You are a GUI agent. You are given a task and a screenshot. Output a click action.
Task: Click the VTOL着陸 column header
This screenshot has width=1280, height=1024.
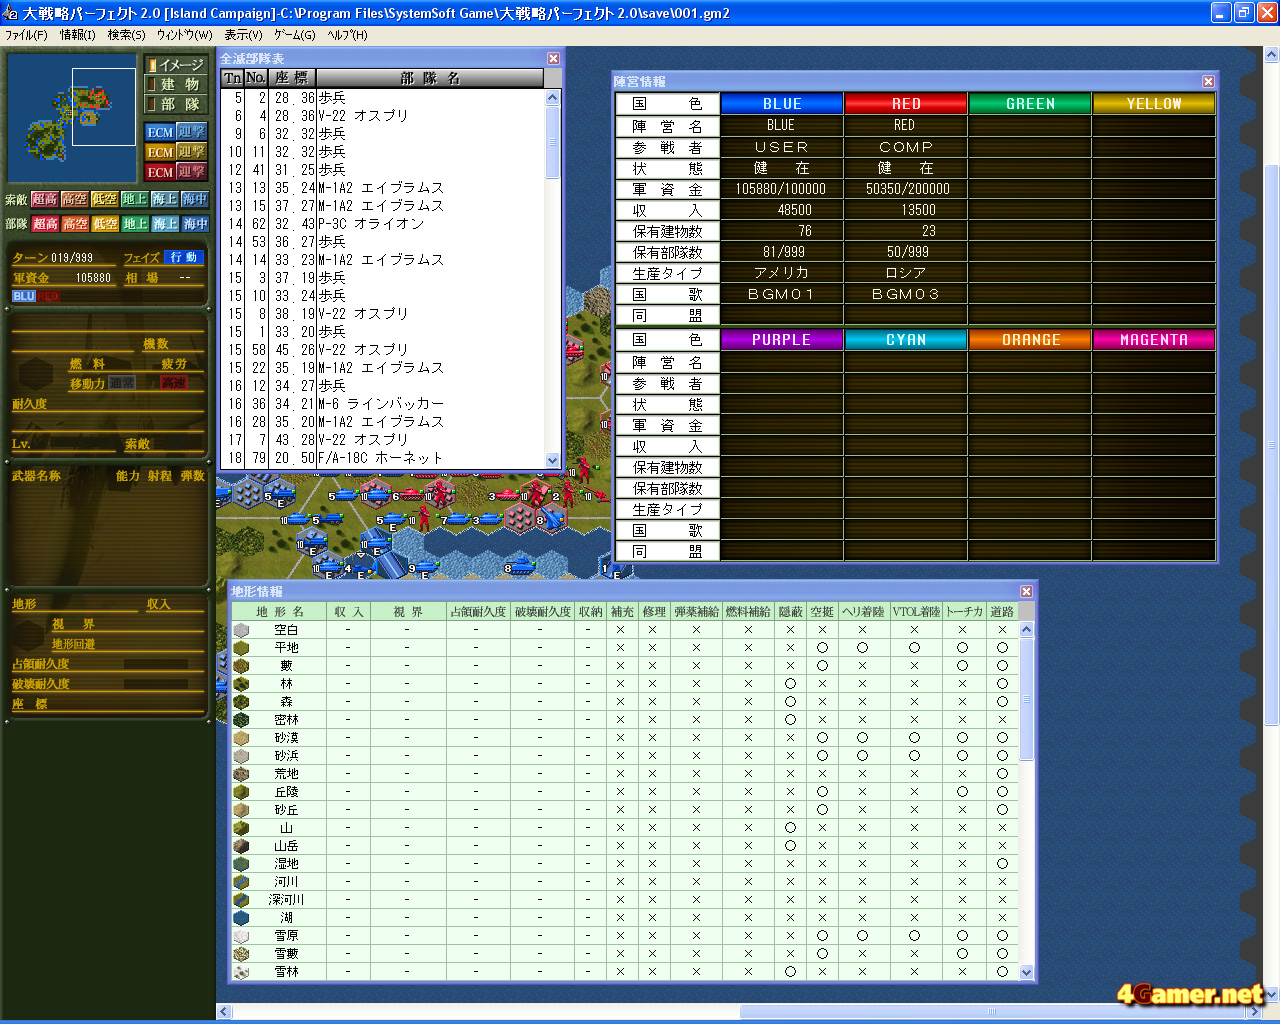915,612
